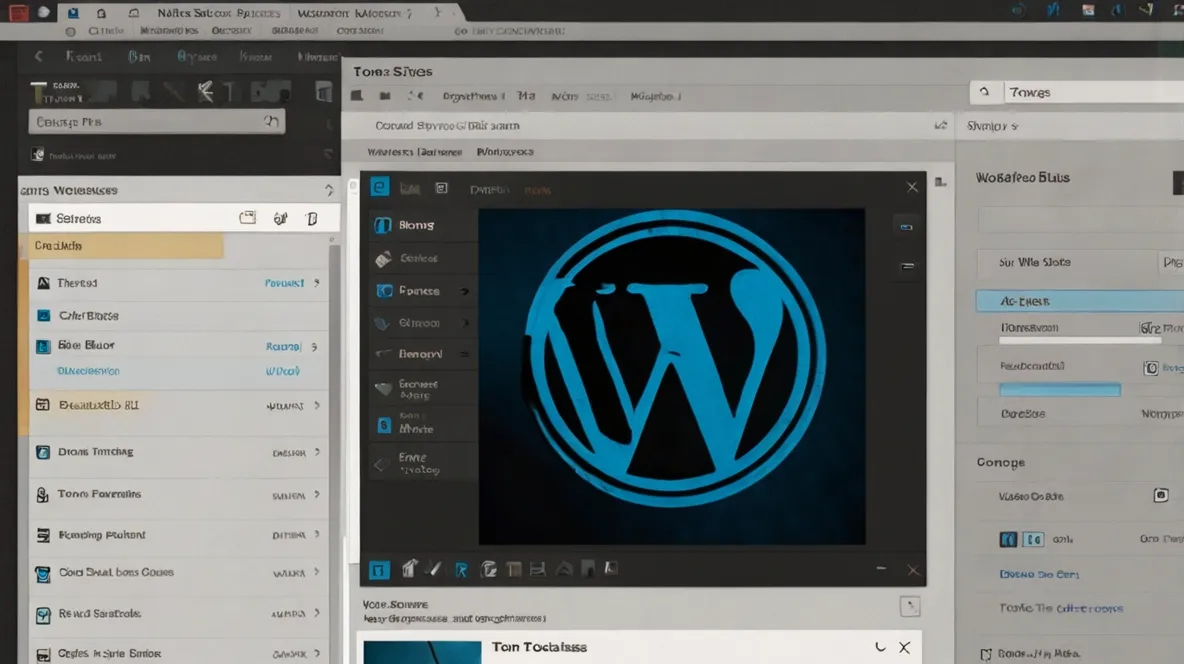The image size is (1184, 664).
Task: Open the 'Doeno Sio Cen' link
Action: (1039, 574)
